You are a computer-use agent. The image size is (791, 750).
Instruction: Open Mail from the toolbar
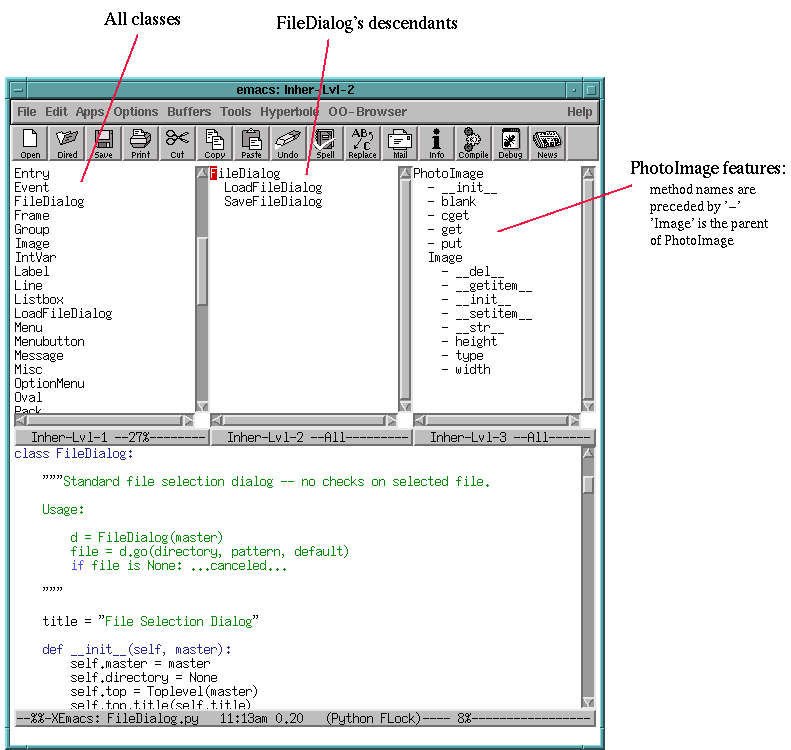coord(400,144)
